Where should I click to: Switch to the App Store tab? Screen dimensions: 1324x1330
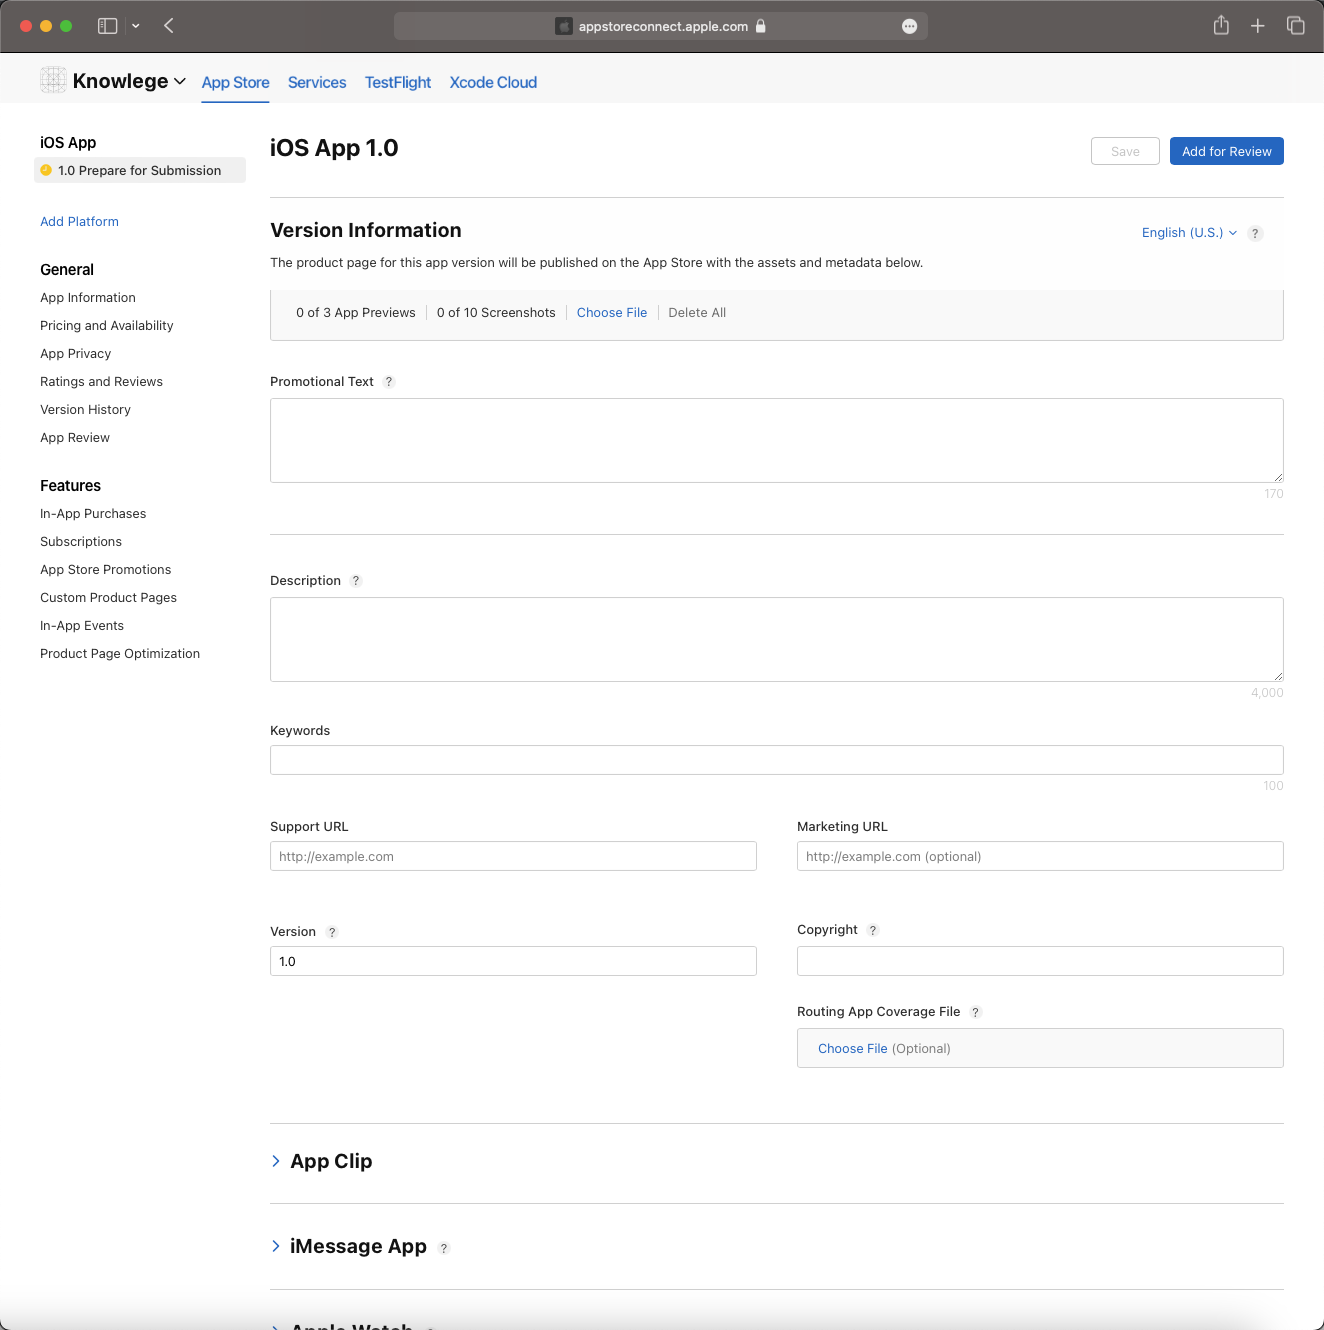pos(235,82)
